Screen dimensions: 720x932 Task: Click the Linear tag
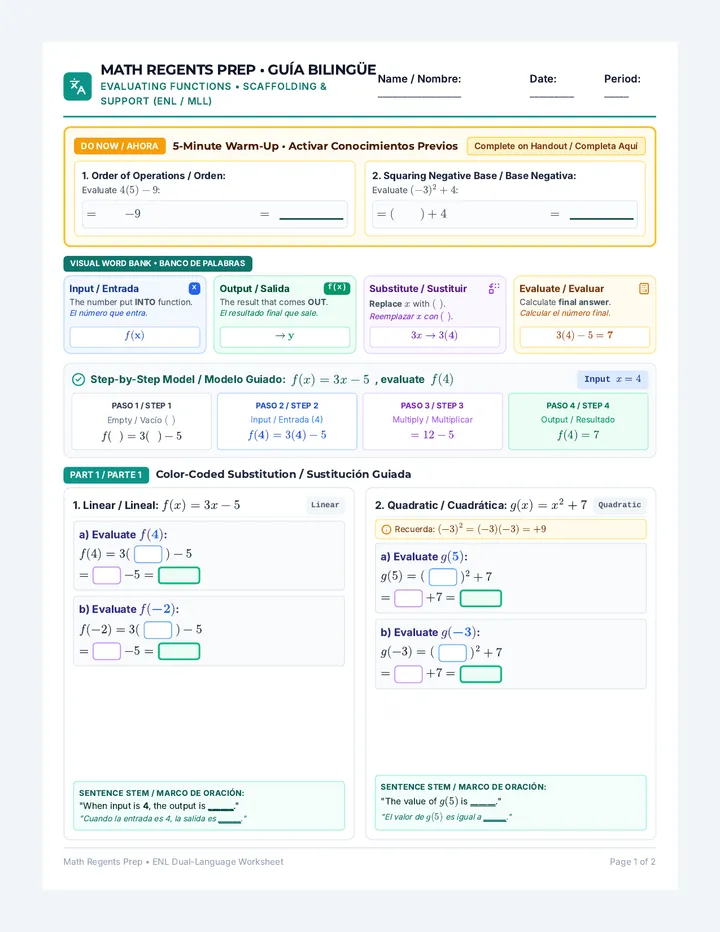click(x=325, y=505)
